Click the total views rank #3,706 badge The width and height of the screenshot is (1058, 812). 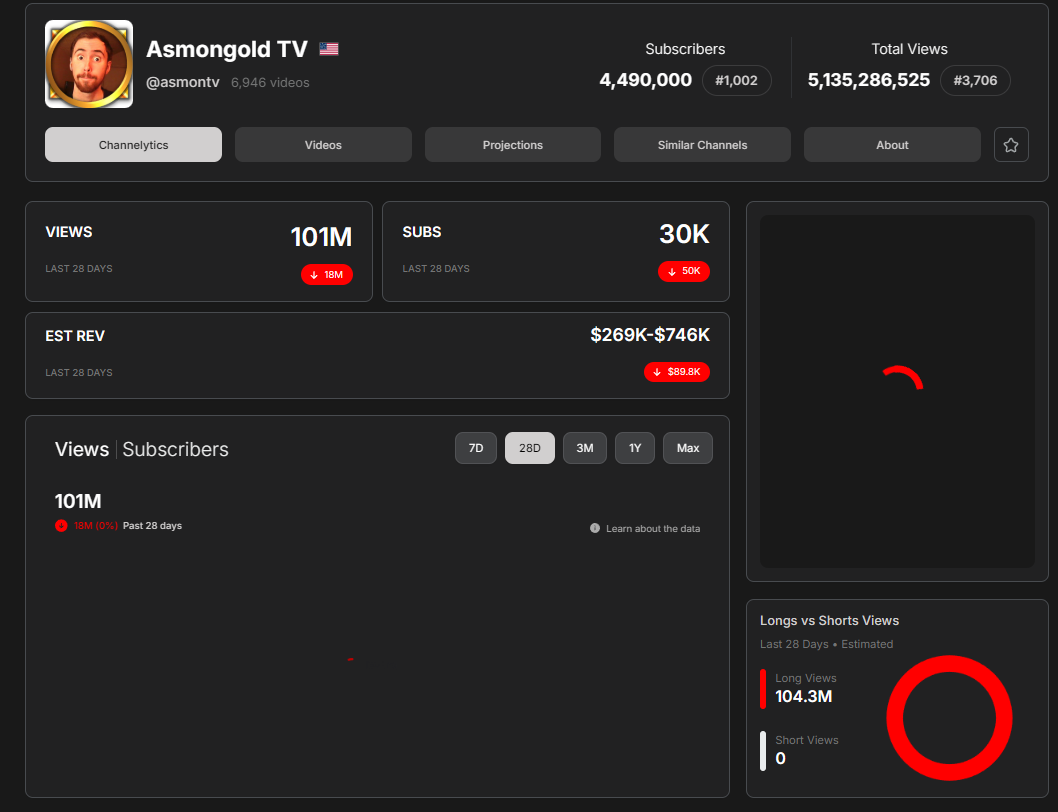[x=975, y=80]
